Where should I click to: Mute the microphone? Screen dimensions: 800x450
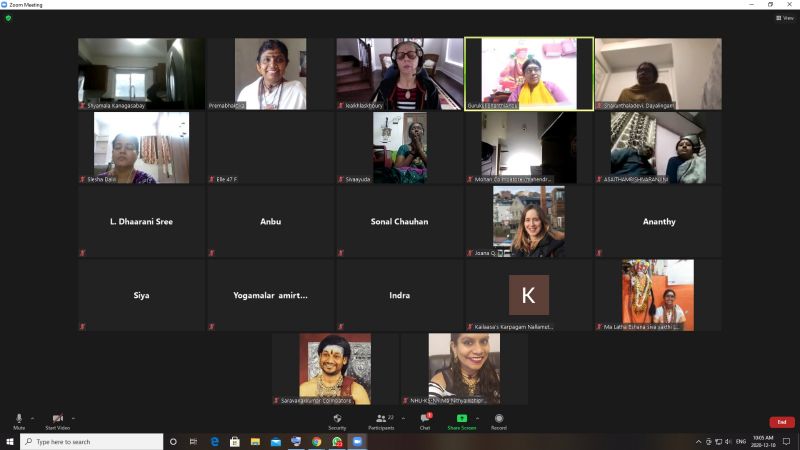pos(19,419)
